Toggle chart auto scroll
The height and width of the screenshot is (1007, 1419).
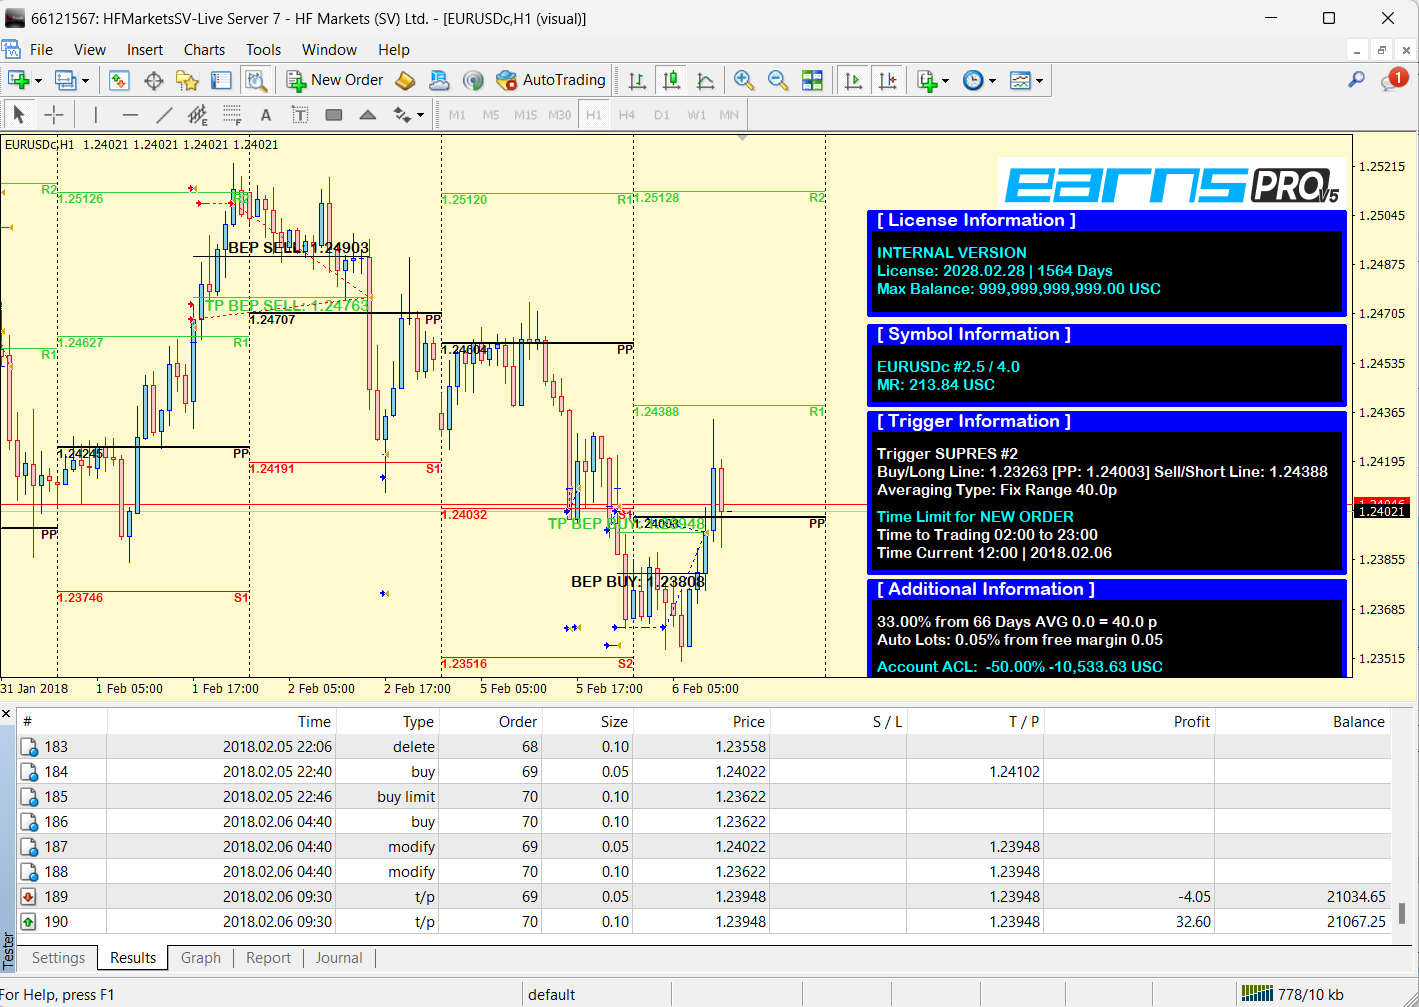853,80
